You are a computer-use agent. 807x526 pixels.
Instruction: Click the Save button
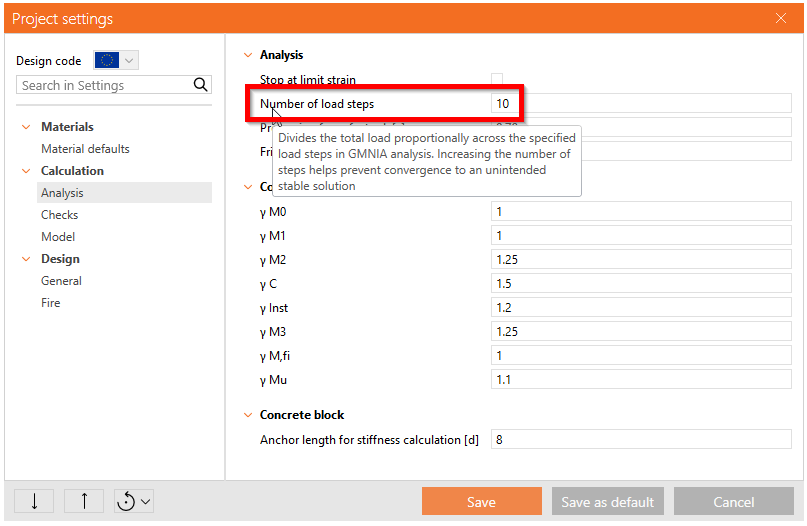482,501
